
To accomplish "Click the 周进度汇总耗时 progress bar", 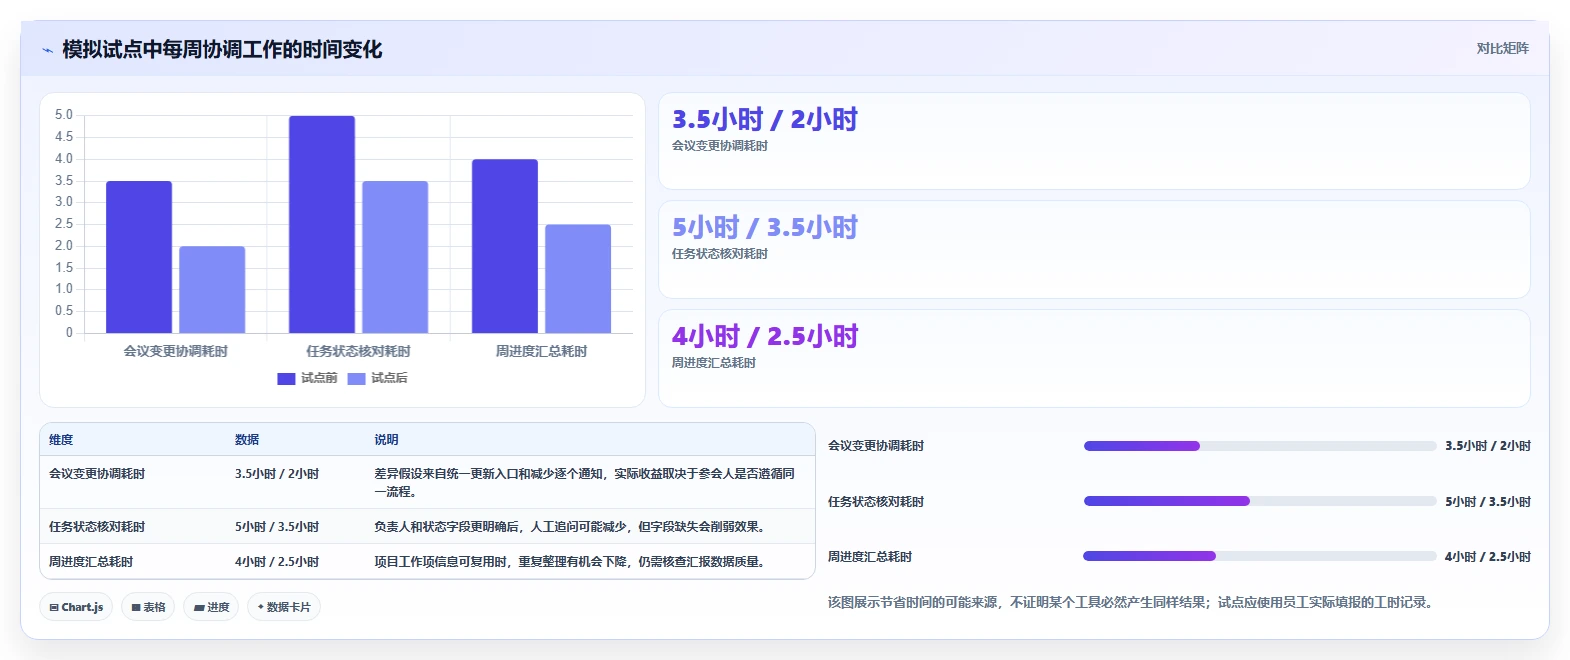I will [1260, 556].
